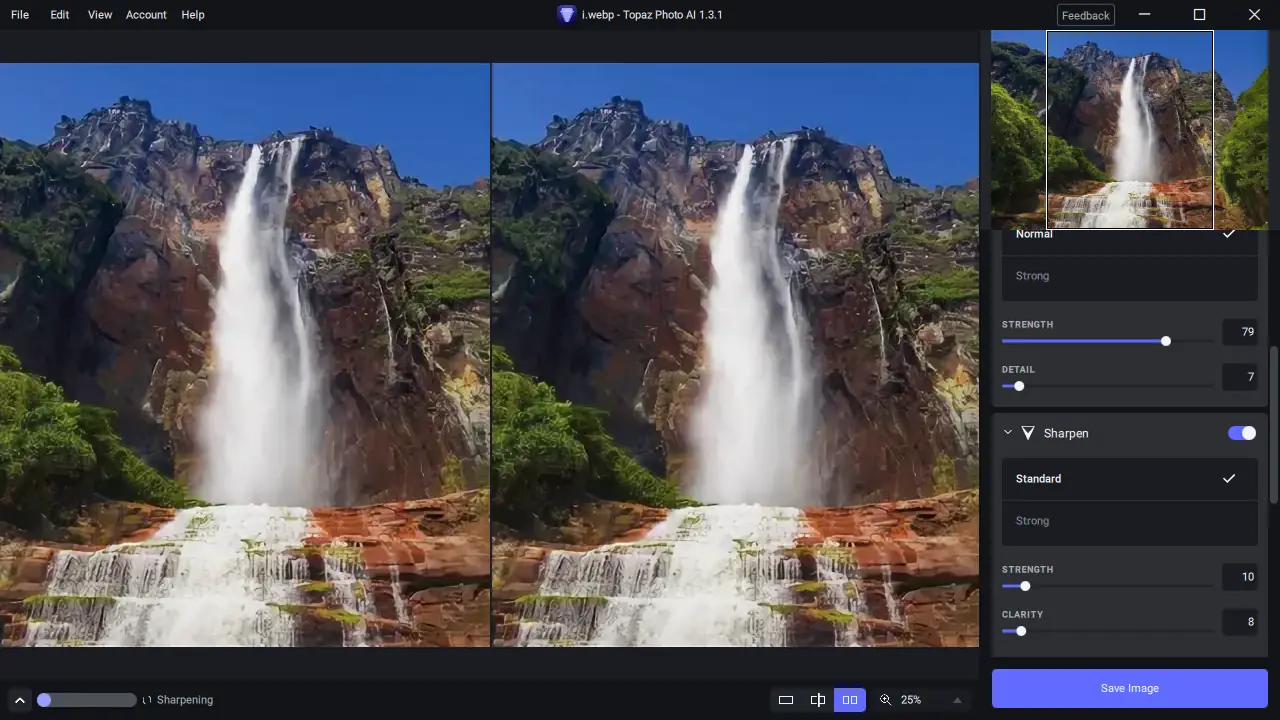Click the 25% zoom level
This screenshot has height=720, width=1280.
tap(911, 700)
